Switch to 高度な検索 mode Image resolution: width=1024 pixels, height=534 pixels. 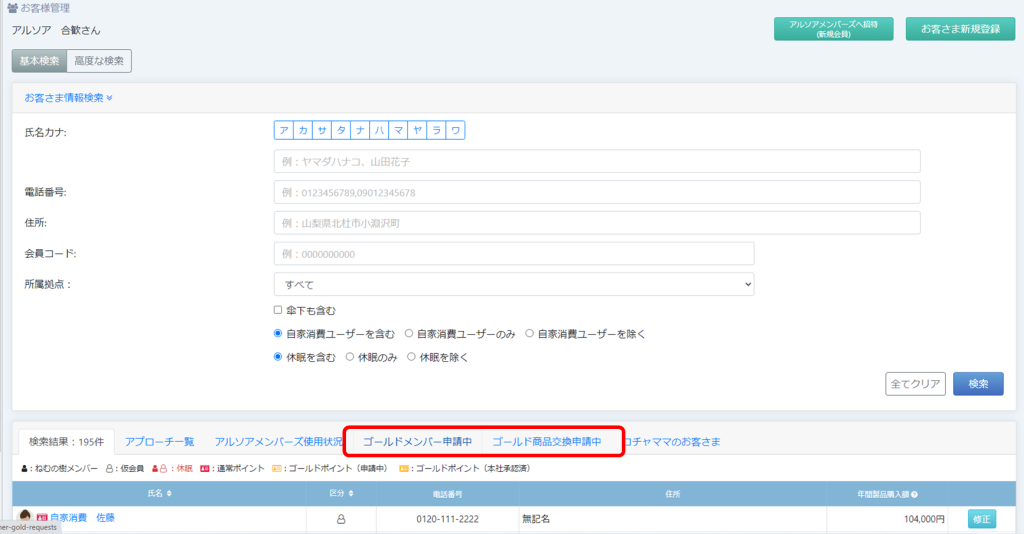pyautogui.click(x=99, y=61)
